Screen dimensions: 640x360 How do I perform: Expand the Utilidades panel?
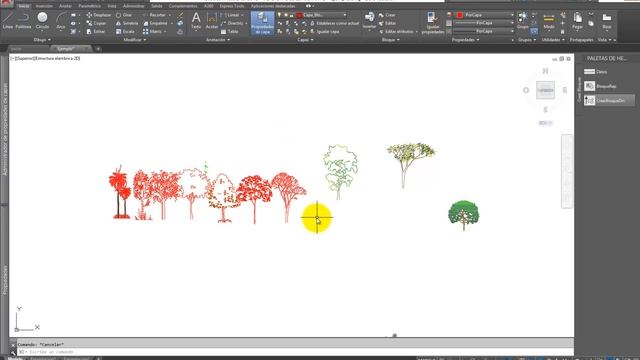pyautogui.click(x=553, y=40)
